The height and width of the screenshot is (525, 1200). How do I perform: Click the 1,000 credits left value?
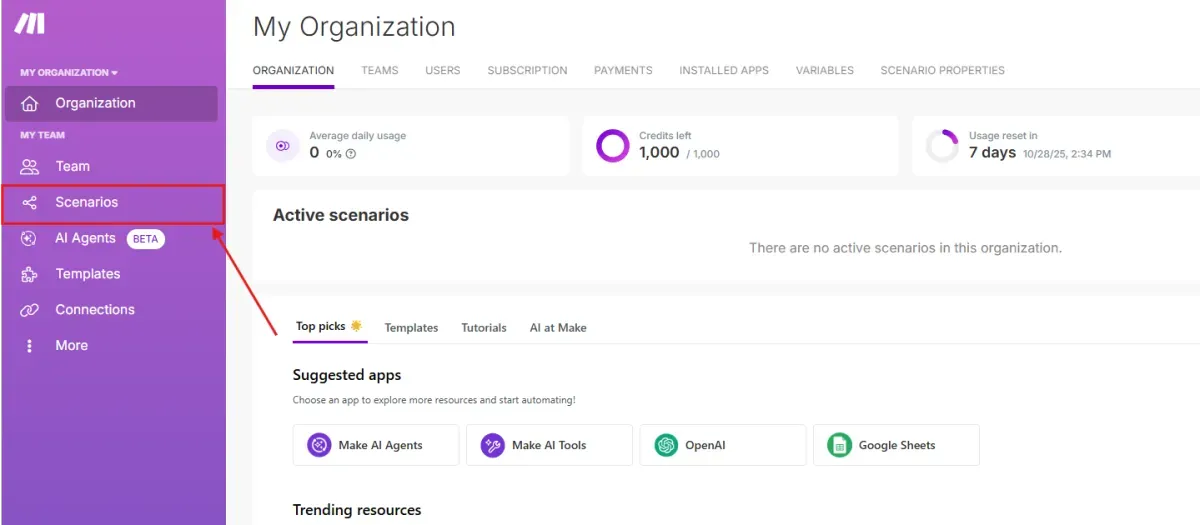(659, 153)
